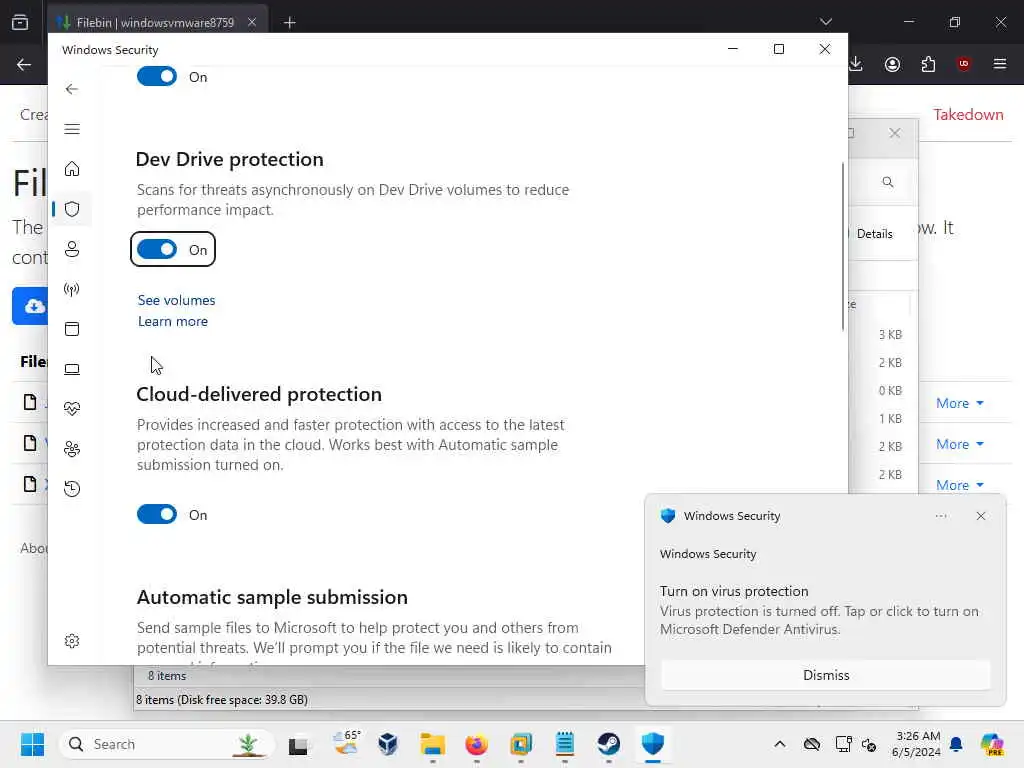Click blue cloud upload button on Filebin
Image resolution: width=1024 pixels, height=768 pixels.
(x=31, y=306)
